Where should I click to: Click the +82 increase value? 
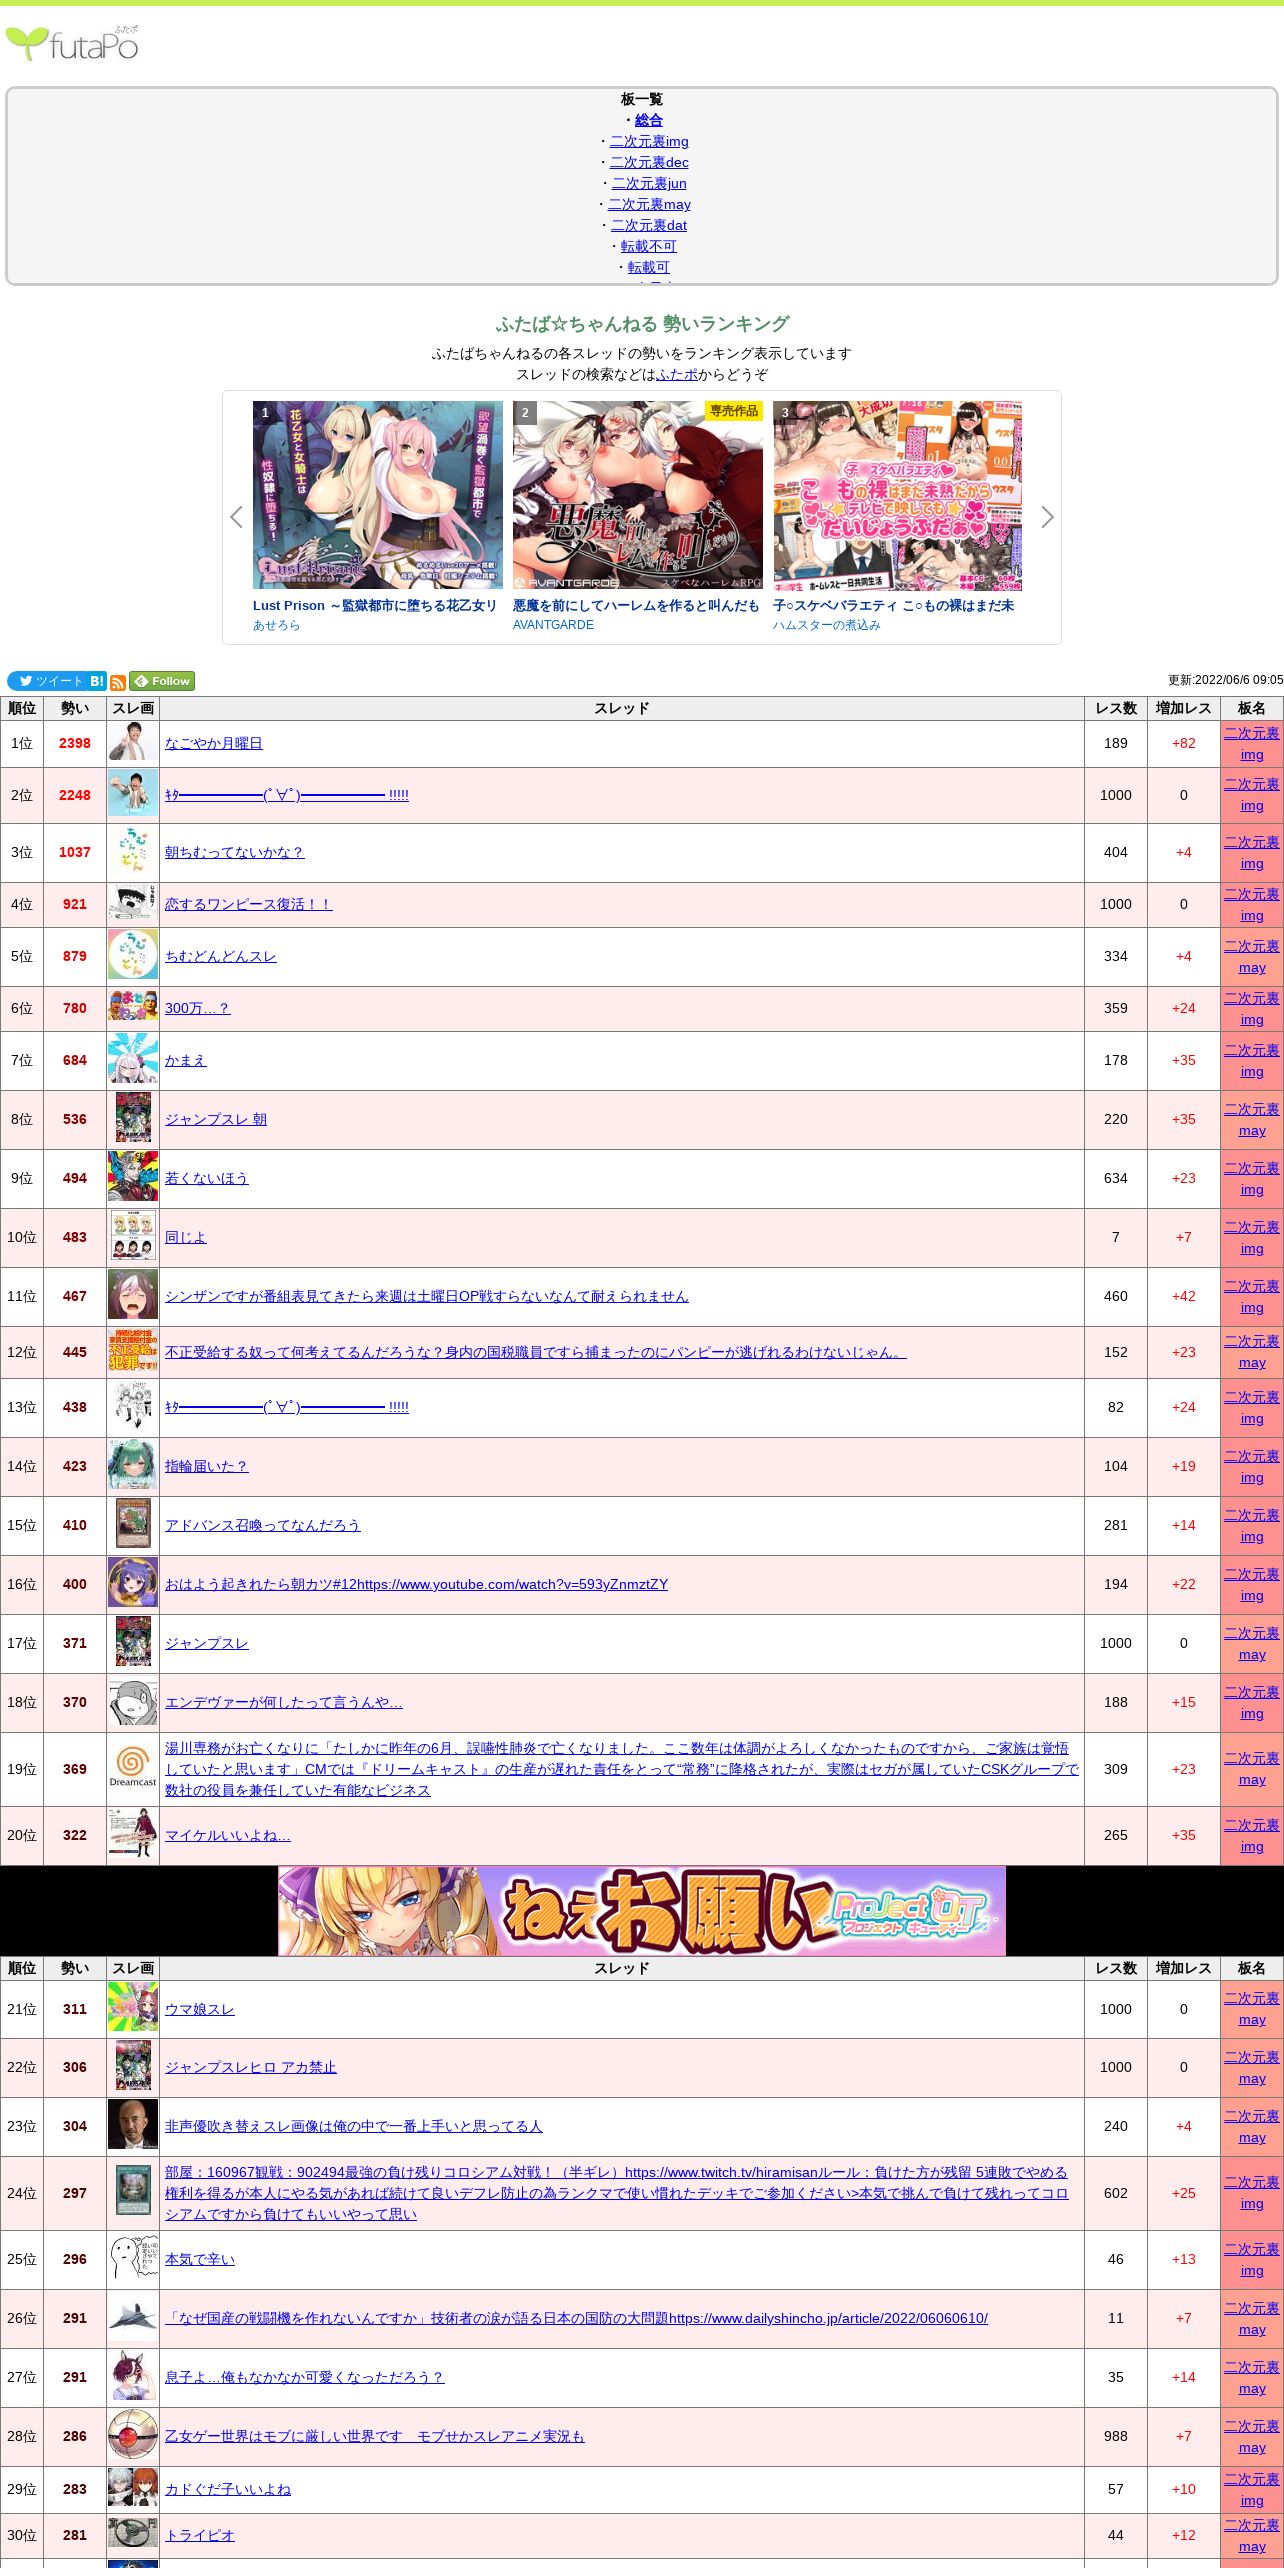pos(1184,743)
